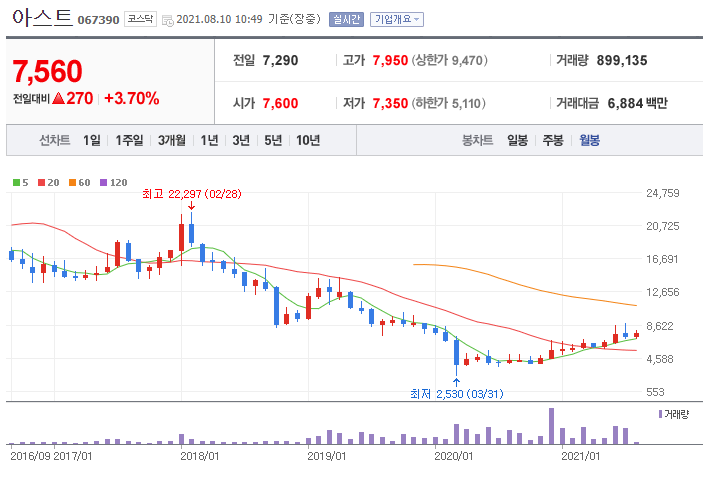Click the purple 120 moving average swatch
The image size is (703, 479).
click(104, 183)
